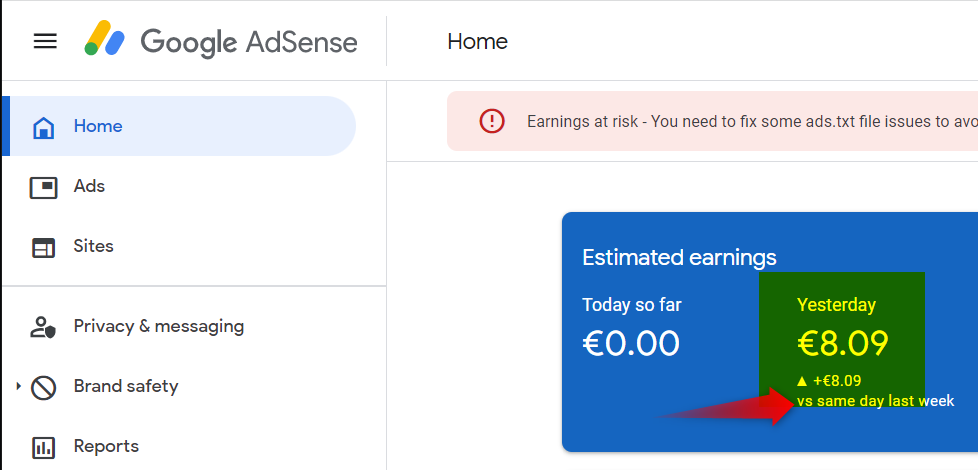The image size is (978, 470).
Task: Click the Ads icon in sidebar
Action: 43,187
